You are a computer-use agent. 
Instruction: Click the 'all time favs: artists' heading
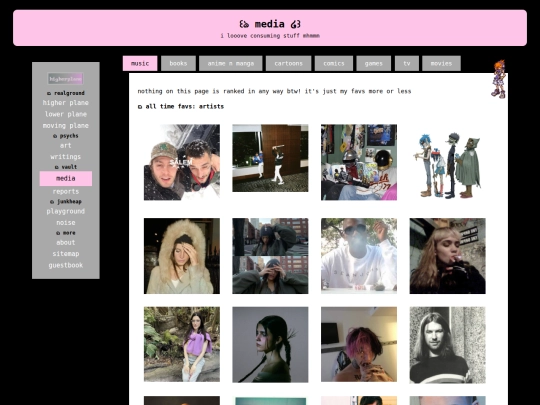point(181,106)
